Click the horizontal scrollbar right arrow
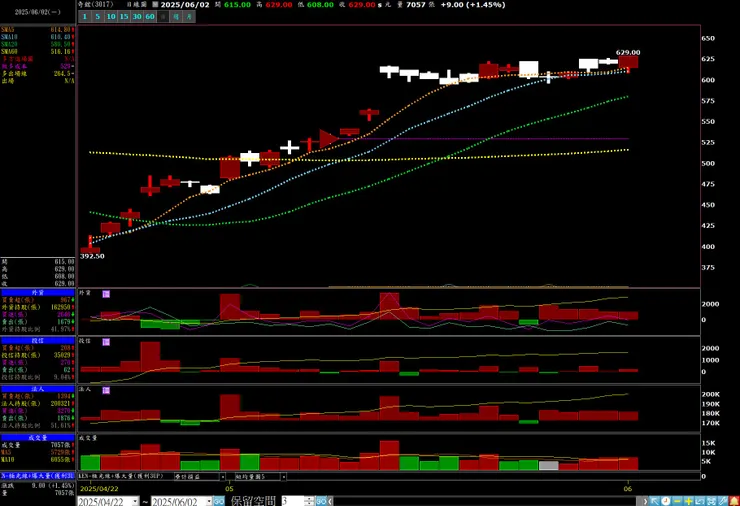Screen dimensions: 740x506 pyautogui.click(x=645, y=501)
